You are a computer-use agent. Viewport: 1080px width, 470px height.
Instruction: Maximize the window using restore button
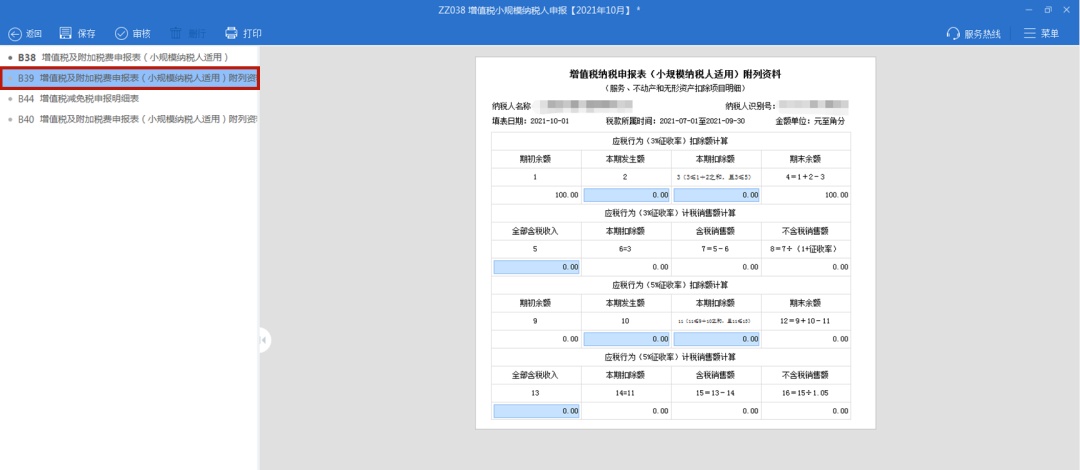point(1047,9)
